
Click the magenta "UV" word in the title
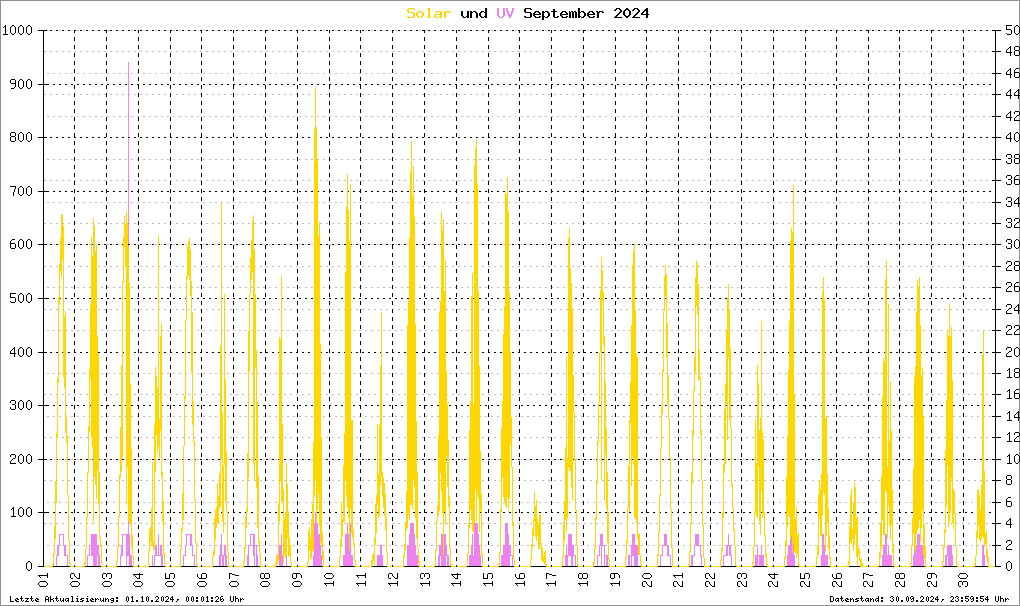pyautogui.click(x=505, y=13)
